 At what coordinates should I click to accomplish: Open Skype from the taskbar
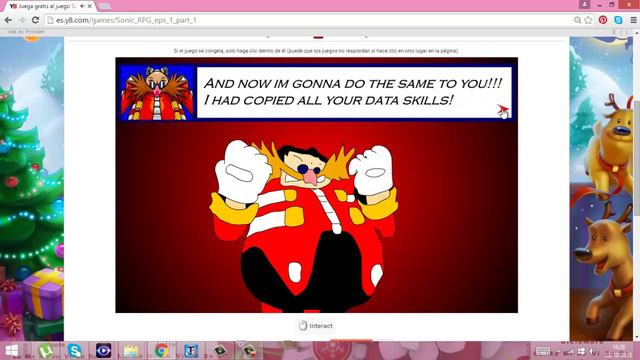pos(75,351)
